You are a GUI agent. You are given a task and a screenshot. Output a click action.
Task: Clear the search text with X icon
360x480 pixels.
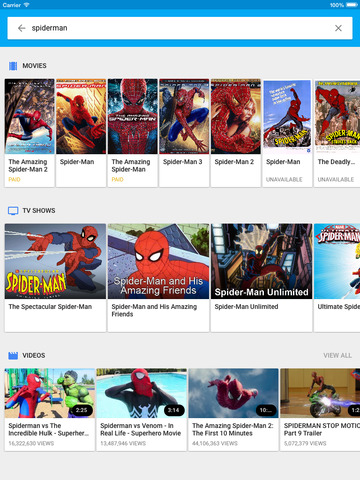[x=338, y=28]
